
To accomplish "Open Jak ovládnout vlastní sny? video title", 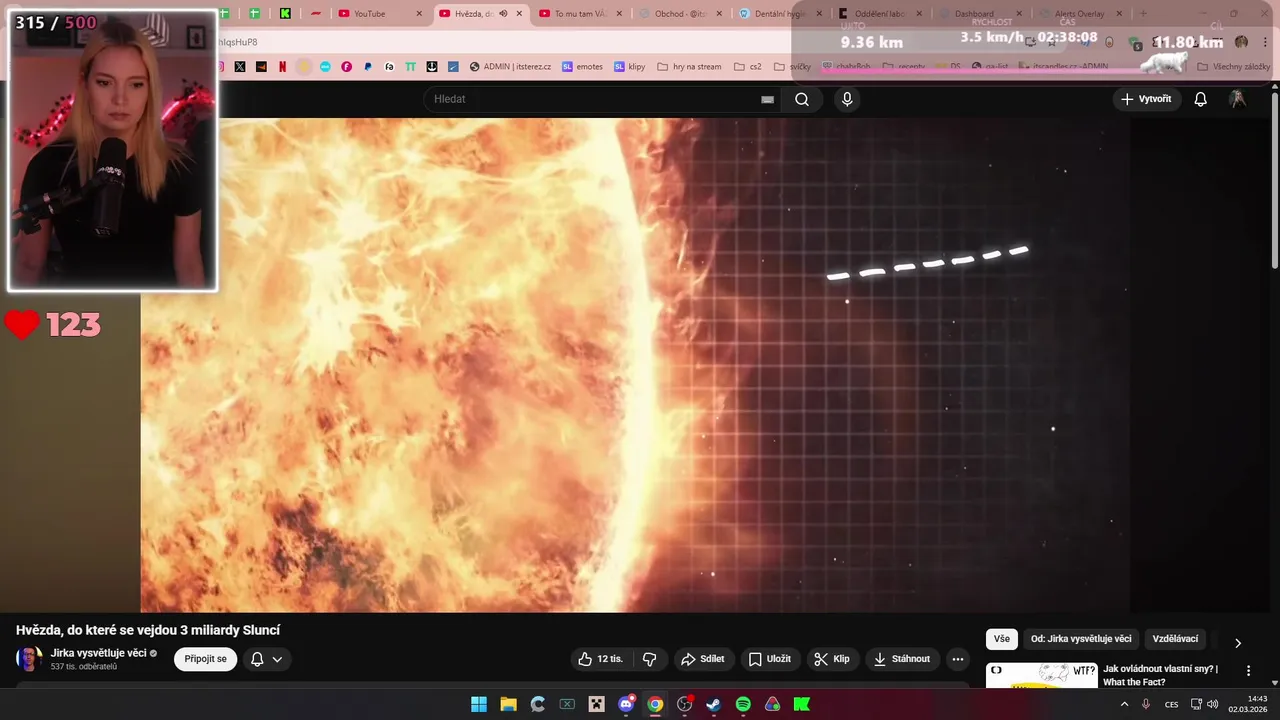I will (x=1160, y=675).
